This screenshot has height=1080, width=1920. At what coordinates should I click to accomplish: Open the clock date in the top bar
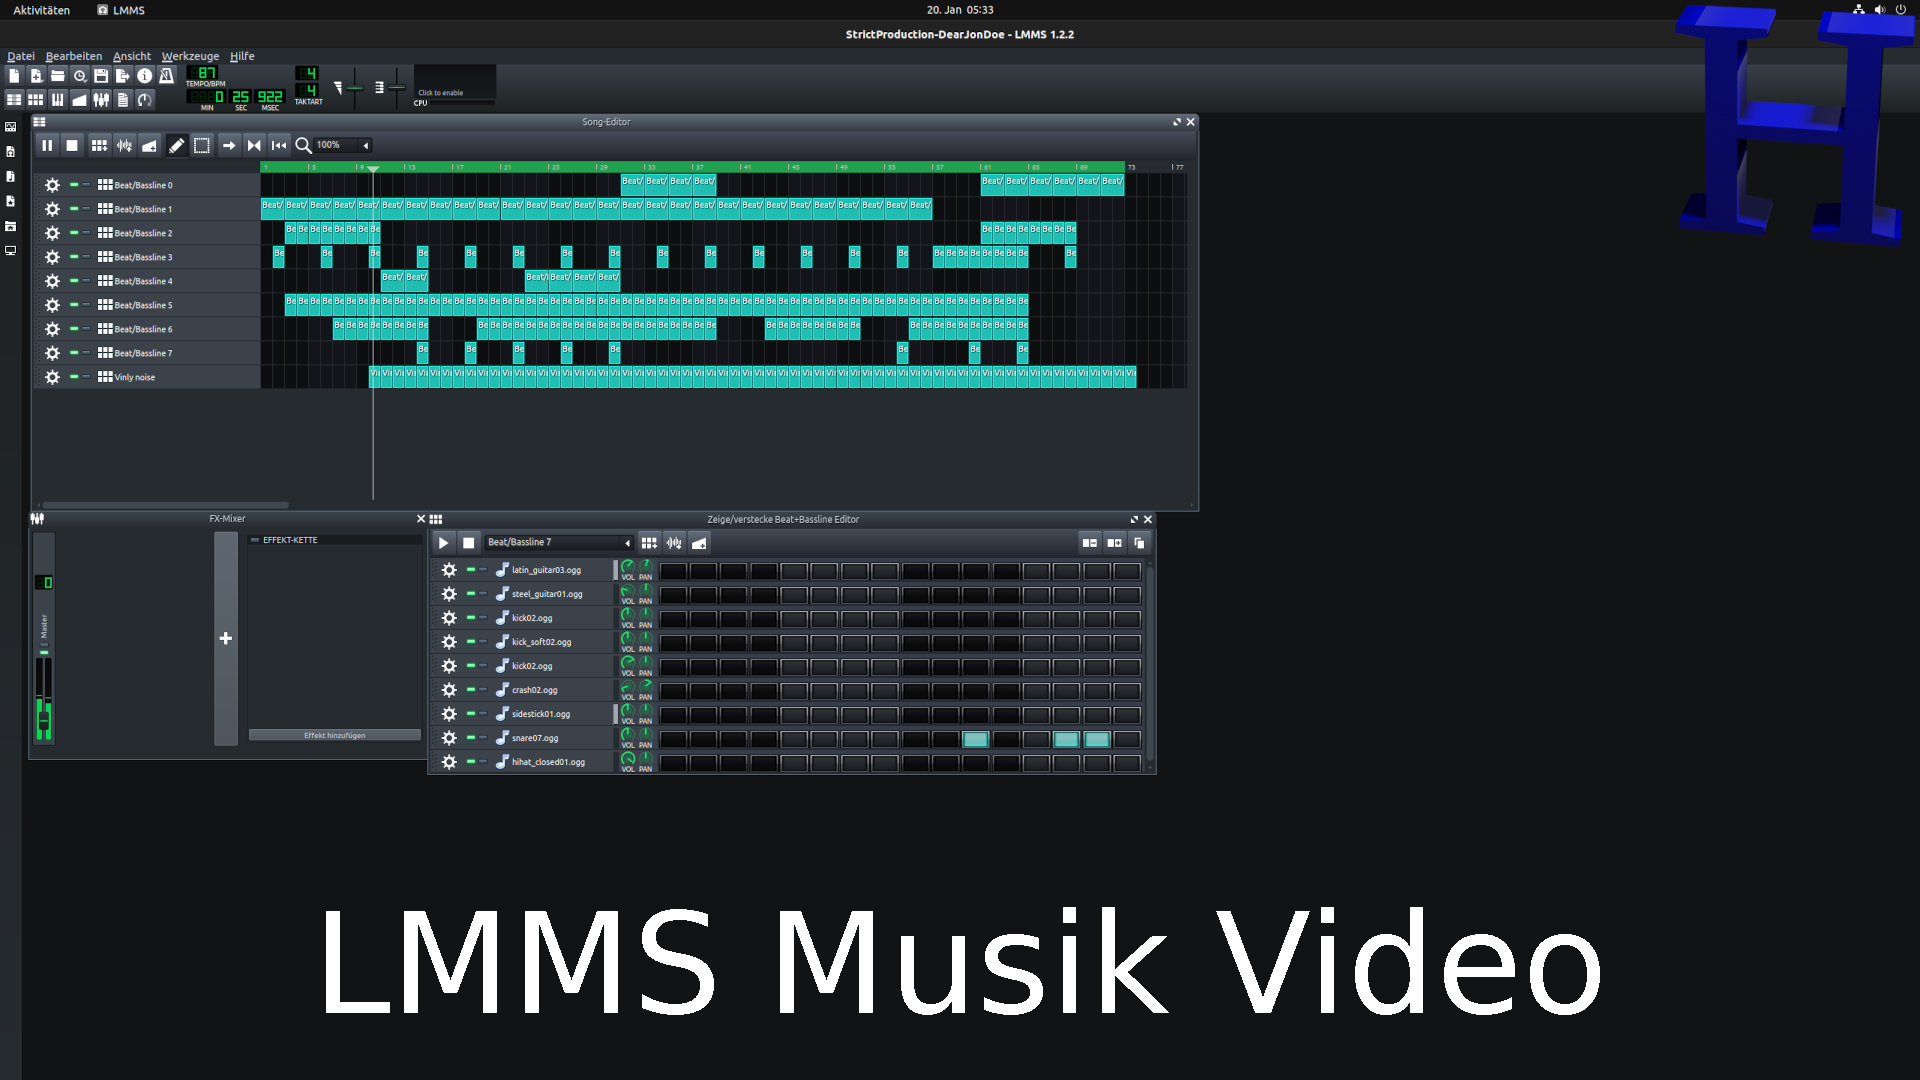tap(960, 10)
